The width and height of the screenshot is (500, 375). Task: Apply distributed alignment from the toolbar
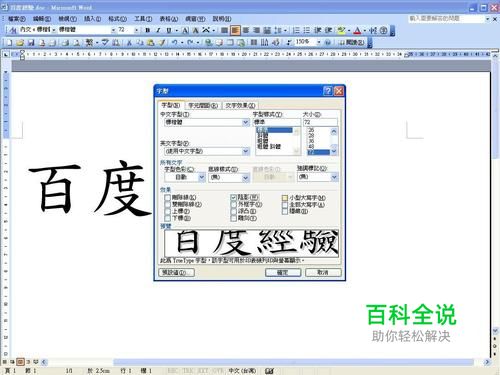click(267, 30)
